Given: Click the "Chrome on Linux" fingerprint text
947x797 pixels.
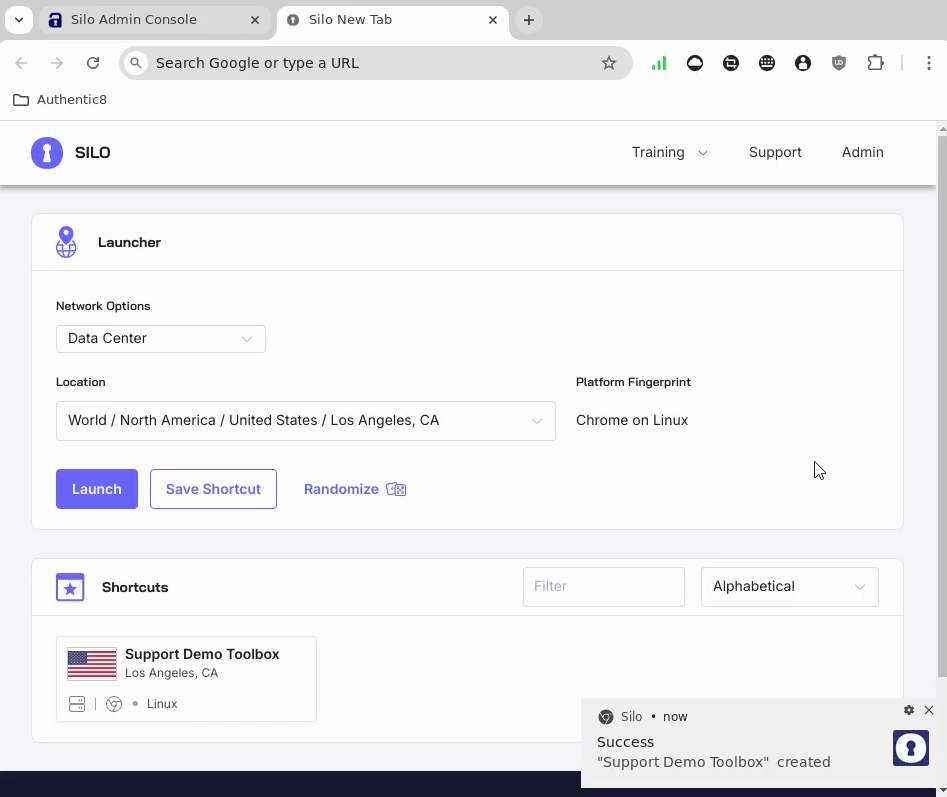Looking at the screenshot, I should pos(632,420).
